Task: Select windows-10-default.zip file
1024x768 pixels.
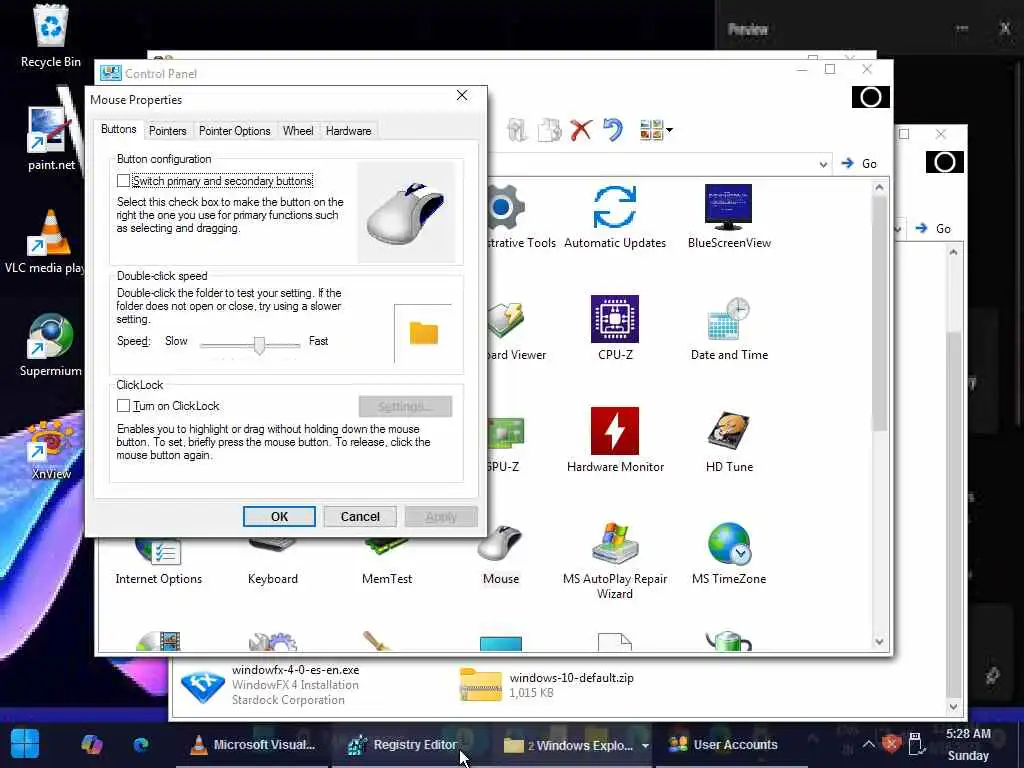Action: click(x=547, y=684)
